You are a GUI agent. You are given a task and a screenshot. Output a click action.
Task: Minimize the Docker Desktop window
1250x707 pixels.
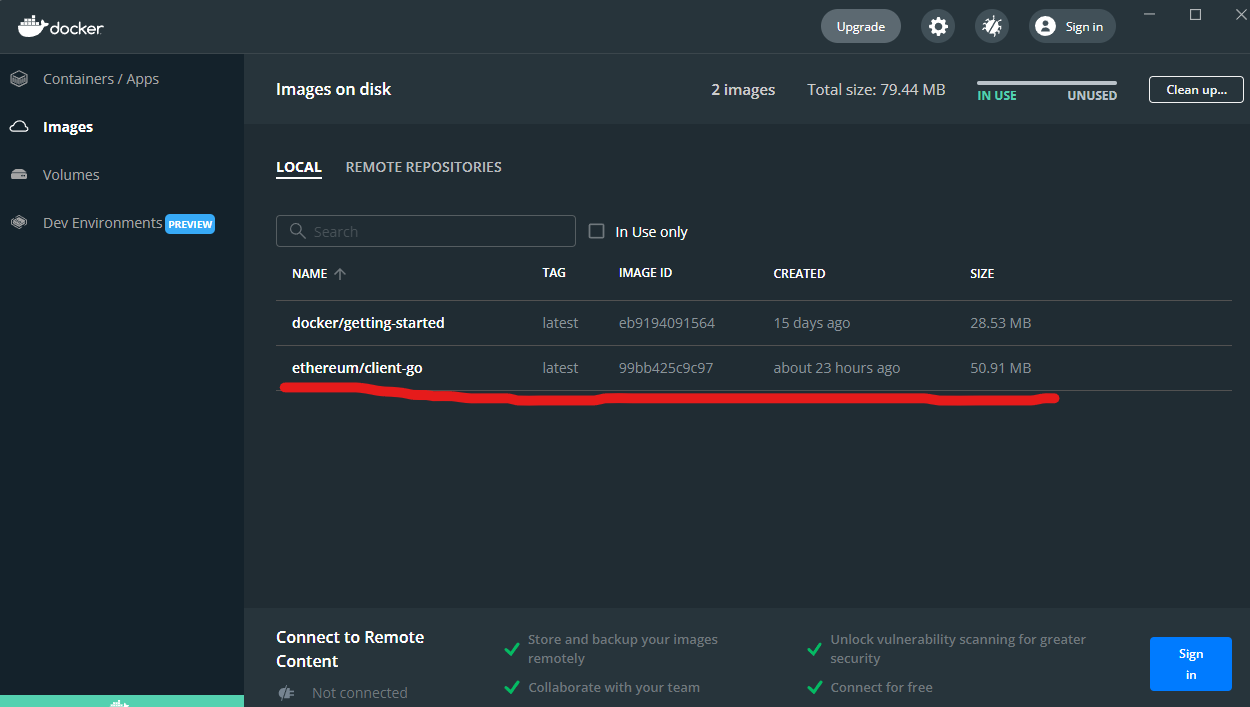(x=1149, y=14)
